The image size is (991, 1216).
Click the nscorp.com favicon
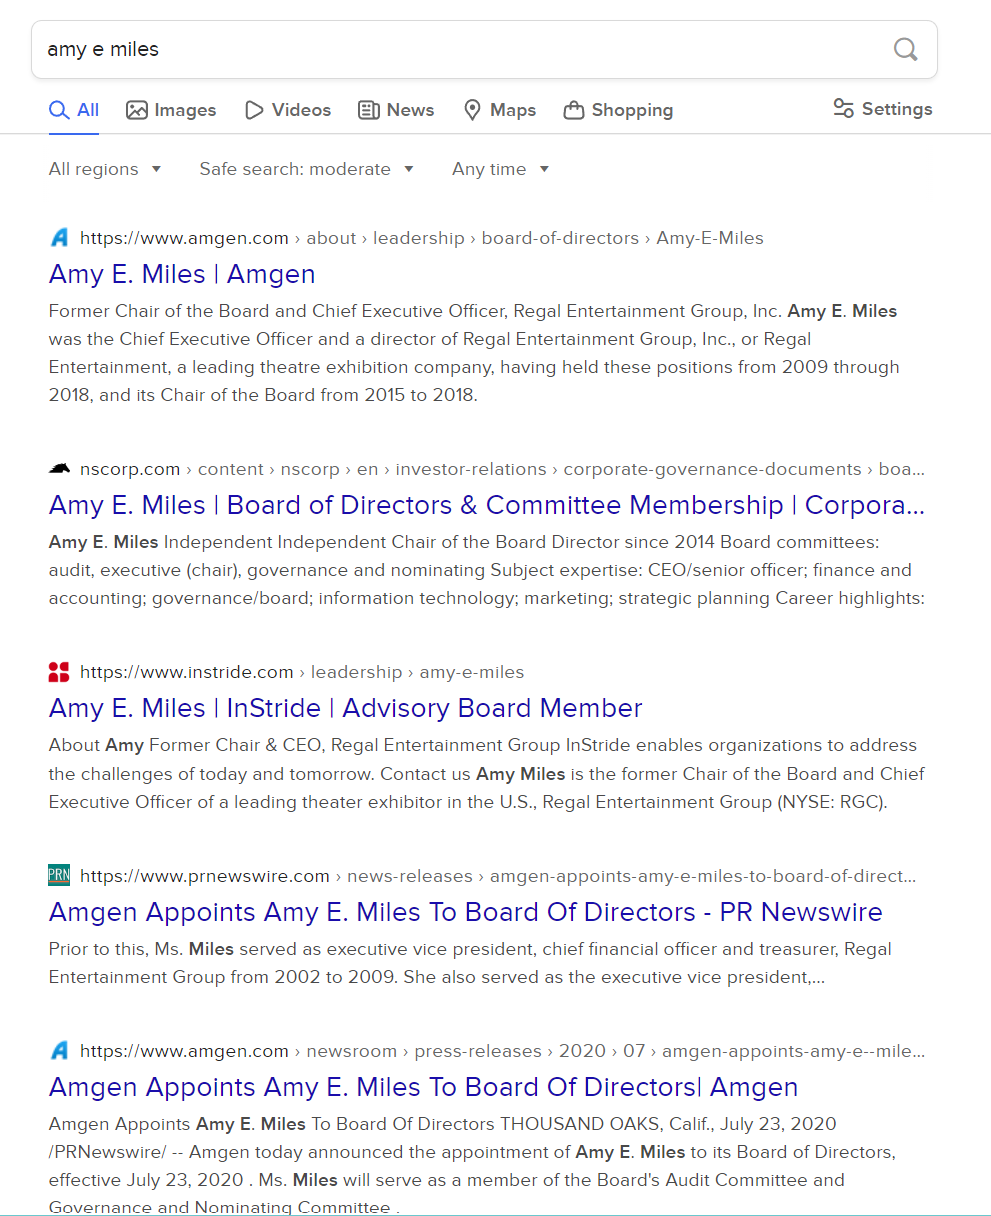(x=59, y=469)
